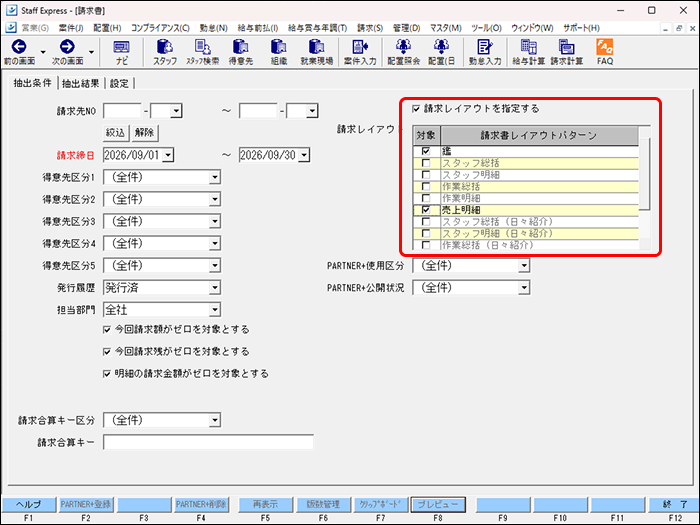Open the 得意先 customer icon
This screenshot has width=700, height=525.
point(241,47)
